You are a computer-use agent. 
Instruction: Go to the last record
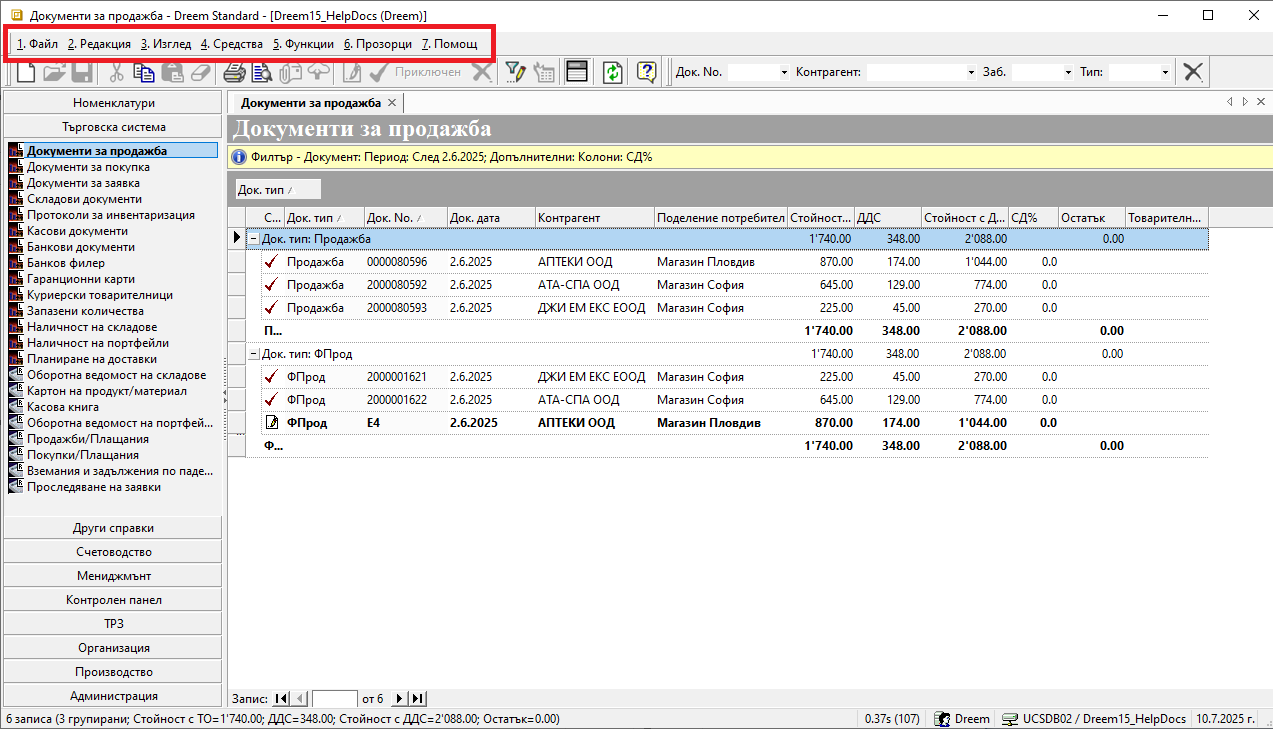pos(418,699)
